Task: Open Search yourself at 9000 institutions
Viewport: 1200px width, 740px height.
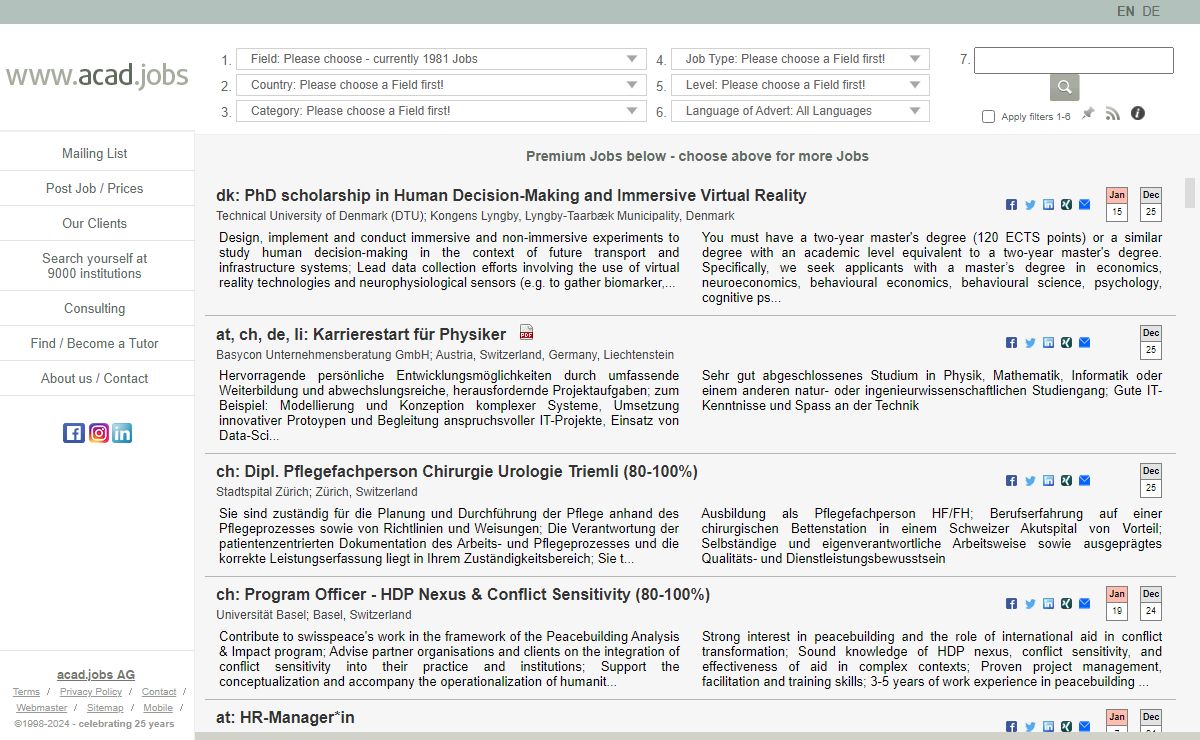Action: [x=95, y=266]
